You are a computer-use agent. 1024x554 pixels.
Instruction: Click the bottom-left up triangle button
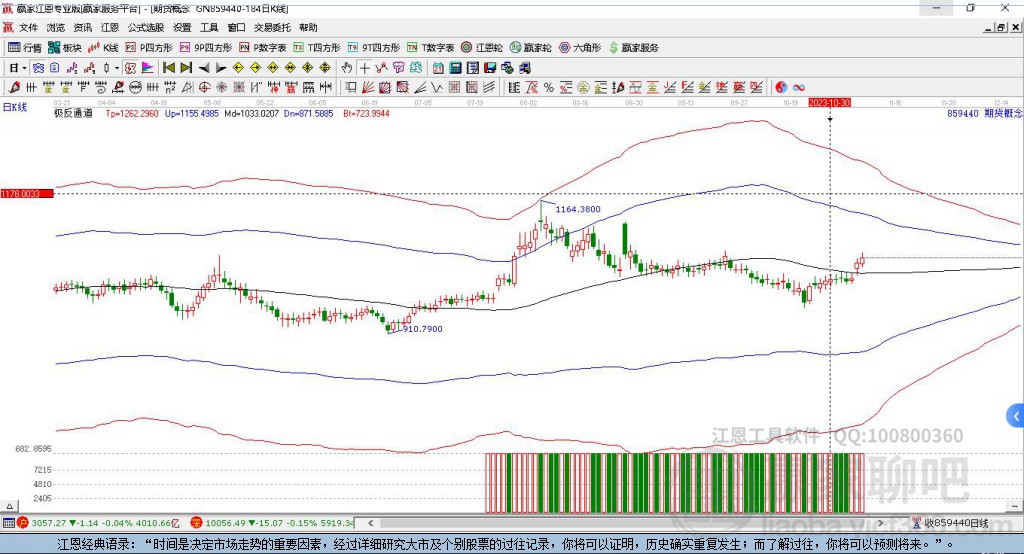(9, 506)
